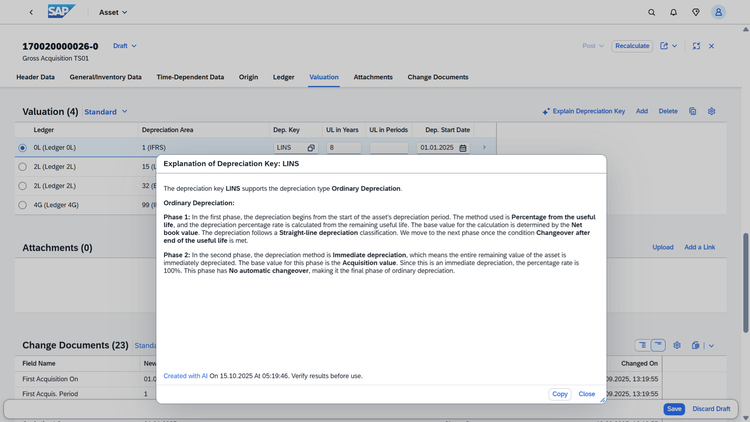Click the SAP logo
Screen dimensions: 750x422
[x=61, y=11]
